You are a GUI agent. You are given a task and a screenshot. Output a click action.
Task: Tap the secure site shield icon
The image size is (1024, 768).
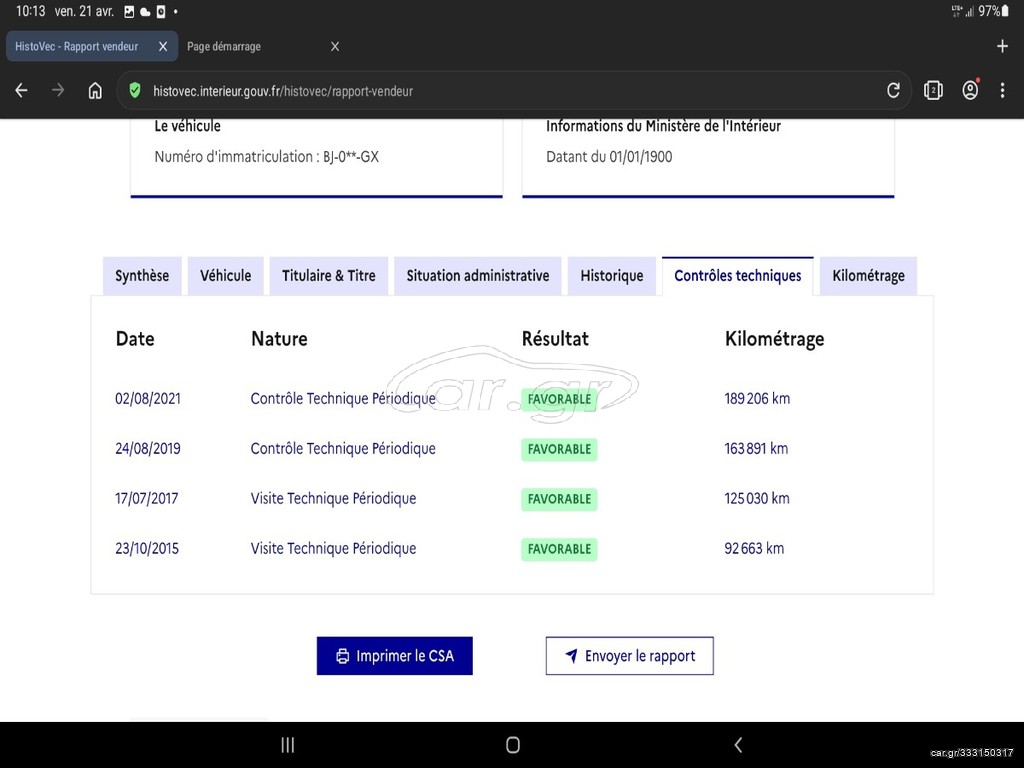pos(135,91)
